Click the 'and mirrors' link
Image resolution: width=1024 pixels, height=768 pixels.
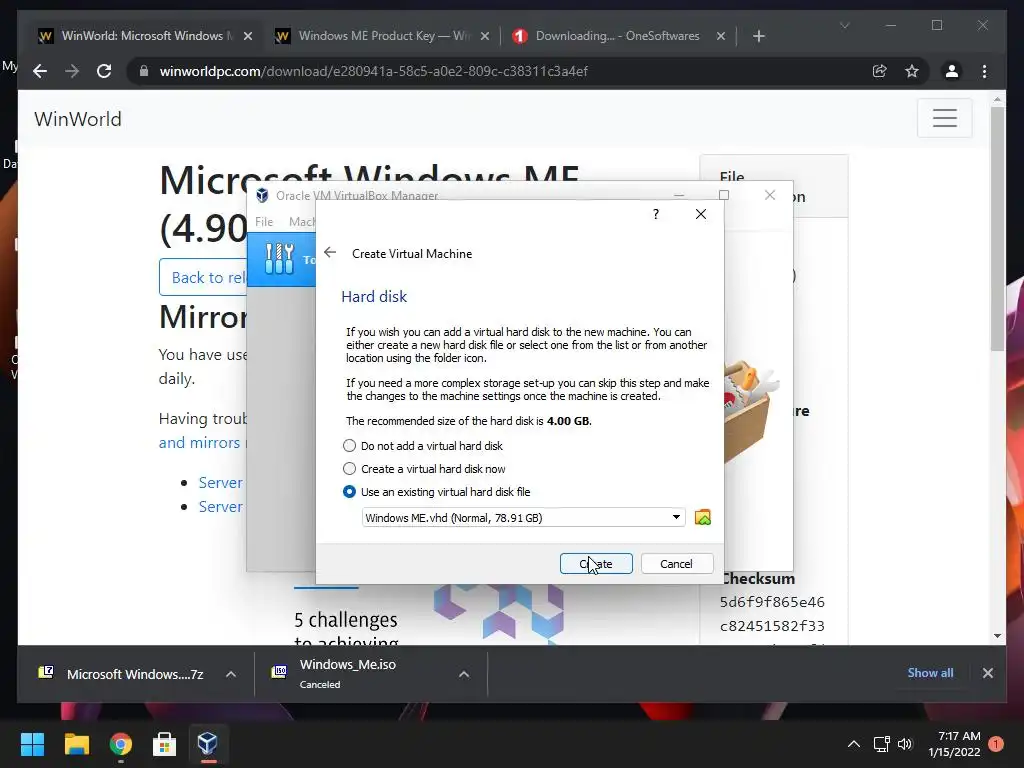199,443
